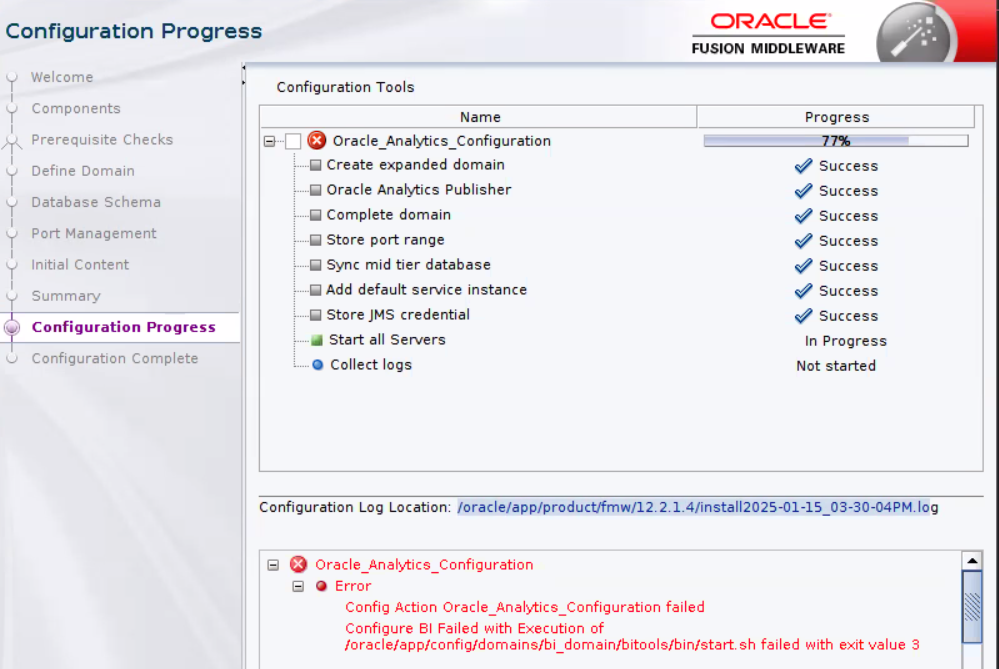999x669 pixels.
Task: Click the error log scrollbar up arrow
Action: pyautogui.click(x=972, y=561)
